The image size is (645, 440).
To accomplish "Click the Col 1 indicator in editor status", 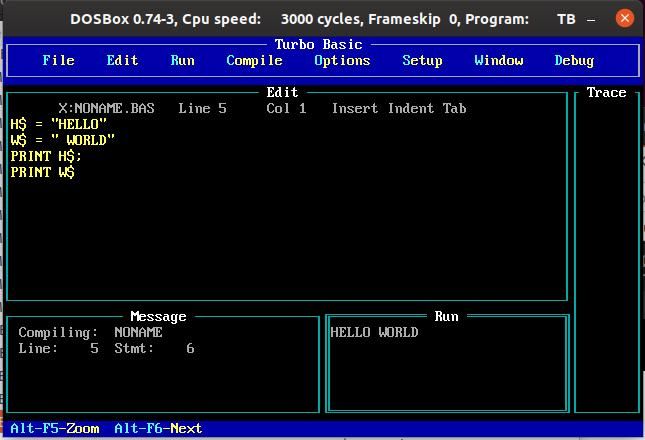I will click(286, 109).
